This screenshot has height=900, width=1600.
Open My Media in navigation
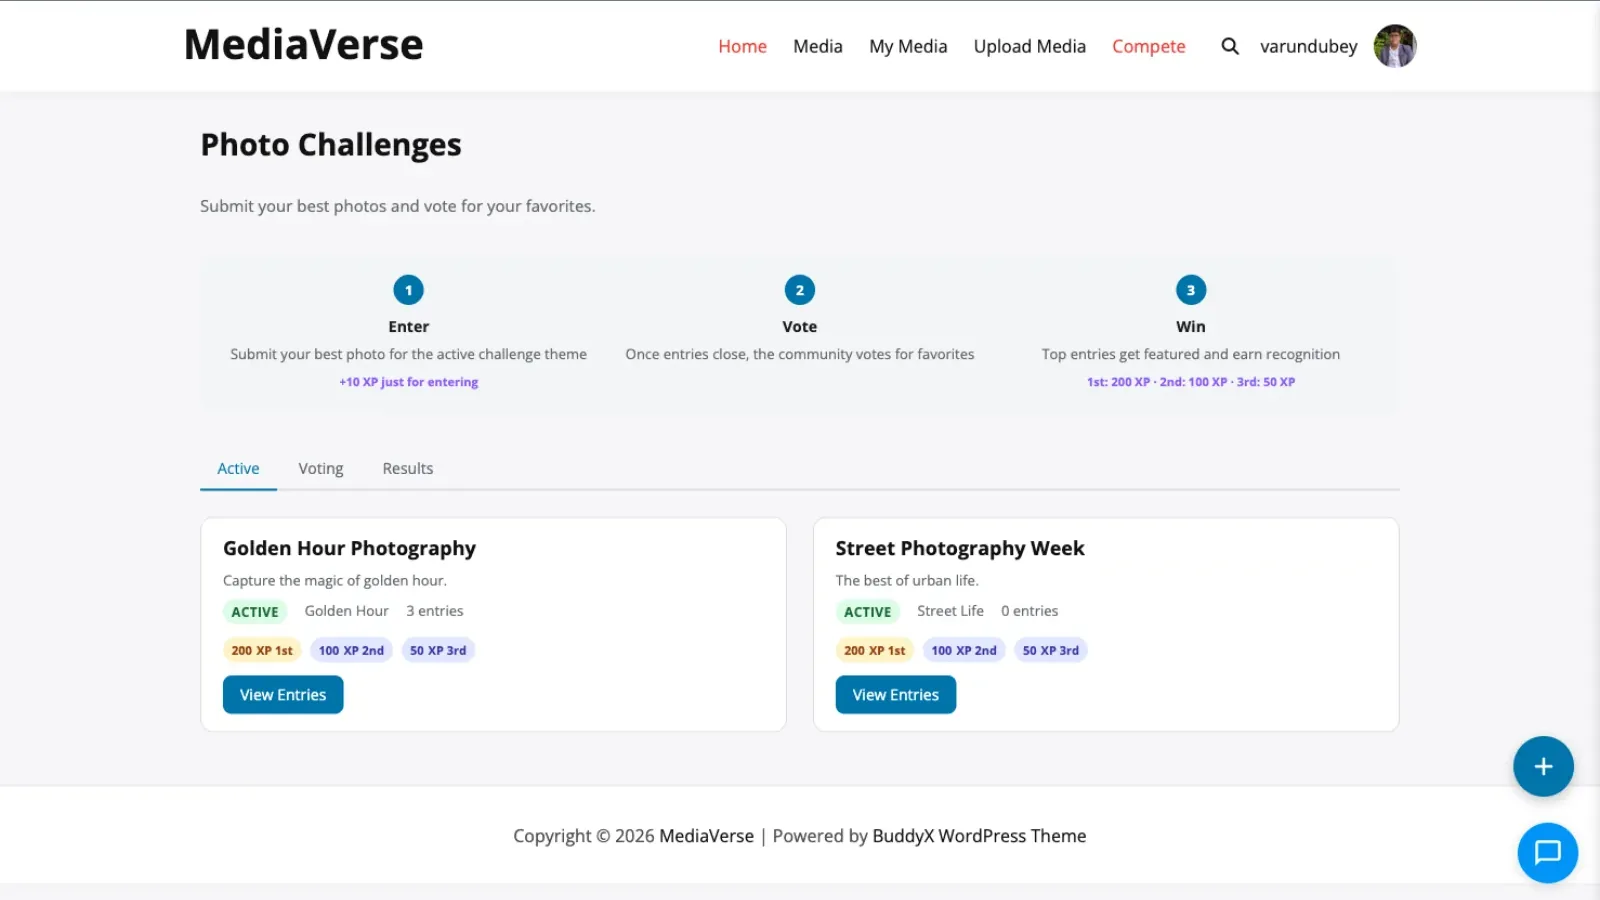click(x=908, y=46)
